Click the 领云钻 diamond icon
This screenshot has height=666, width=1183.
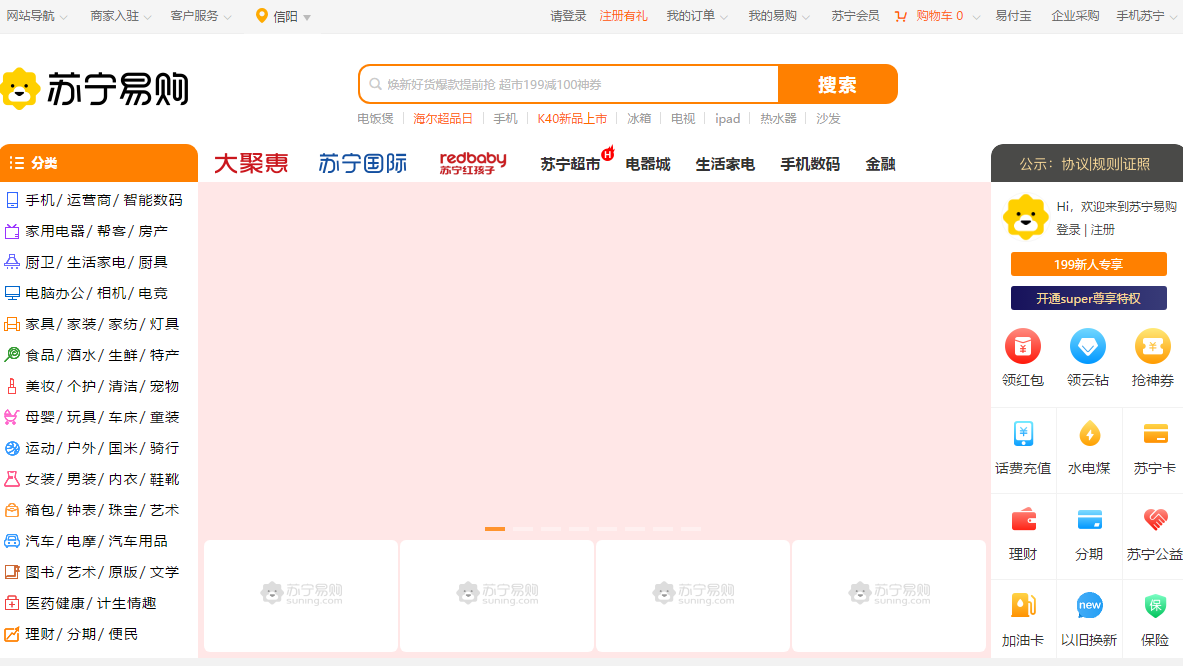(1087, 347)
